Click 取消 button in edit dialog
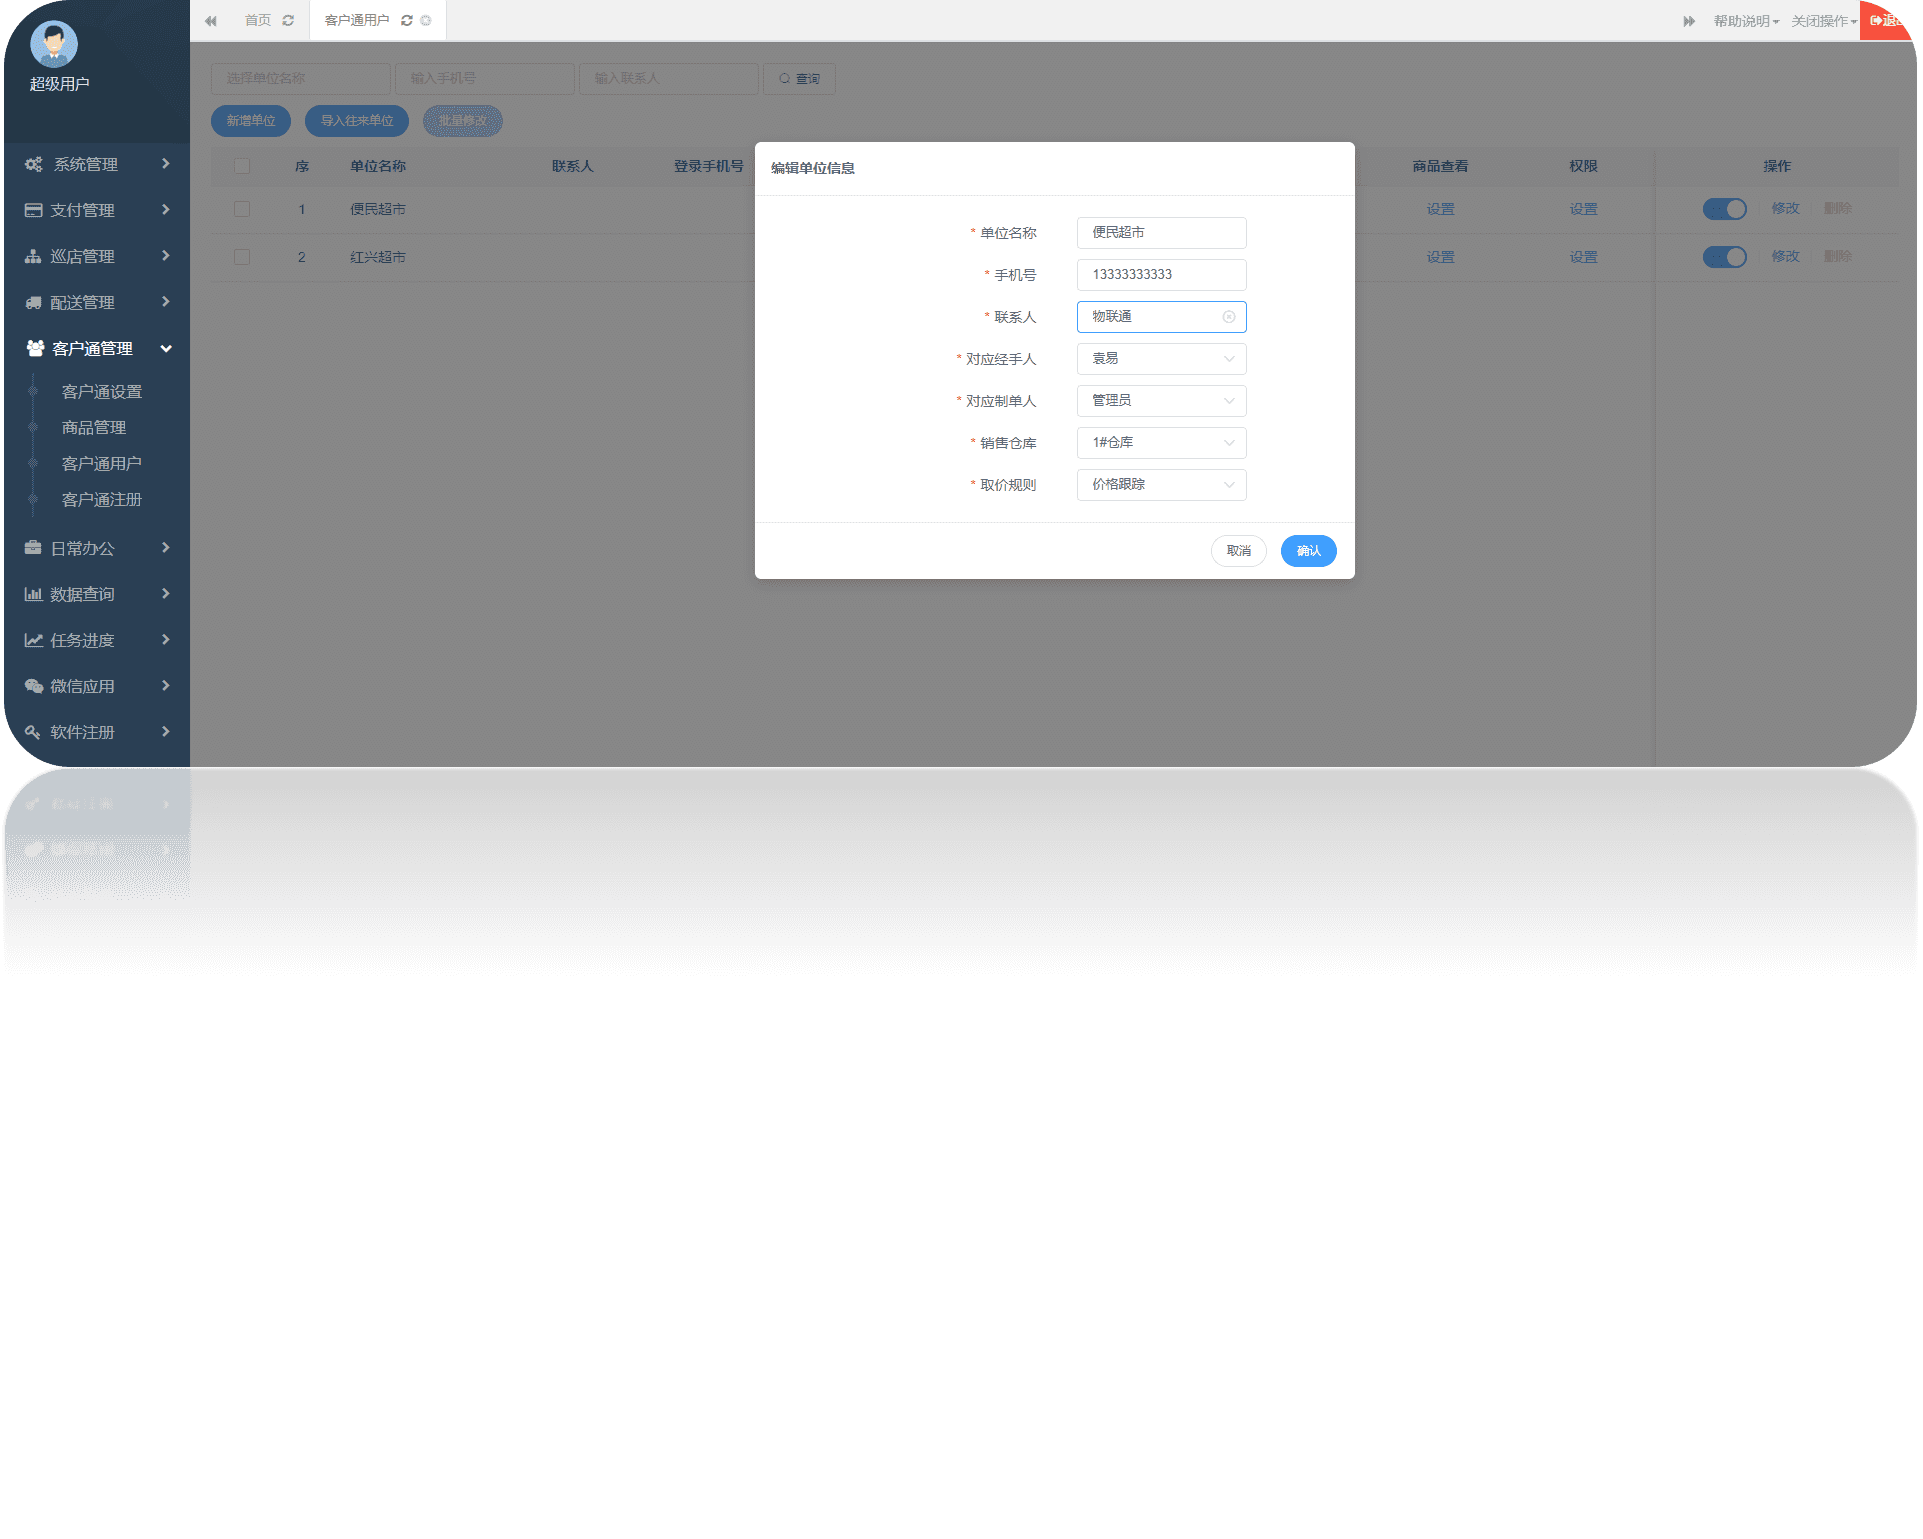This screenshot has height=1539, width=1923. coord(1239,550)
